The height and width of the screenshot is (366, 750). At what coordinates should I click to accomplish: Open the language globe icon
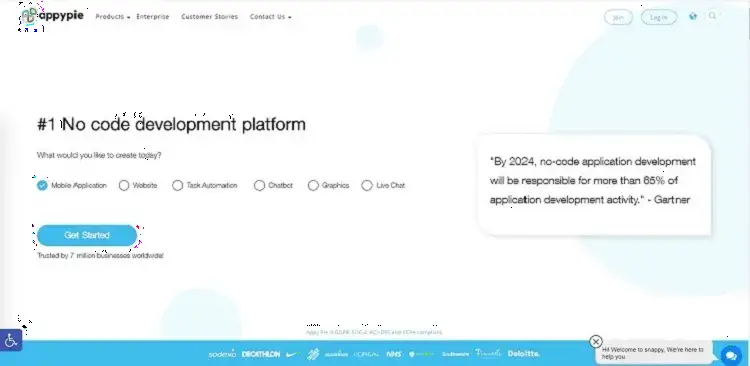693,16
